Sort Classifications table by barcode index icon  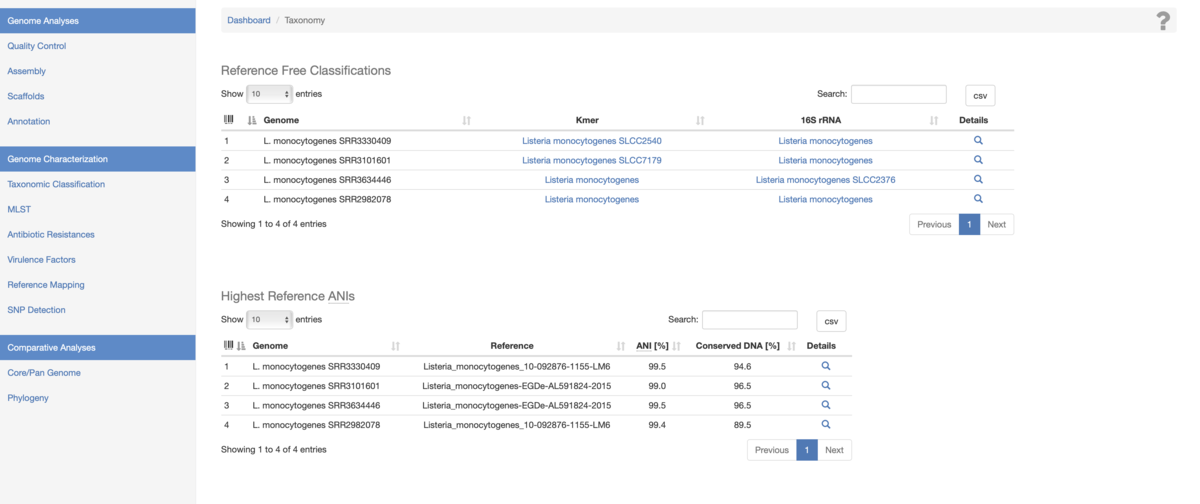(x=229, y=120)
